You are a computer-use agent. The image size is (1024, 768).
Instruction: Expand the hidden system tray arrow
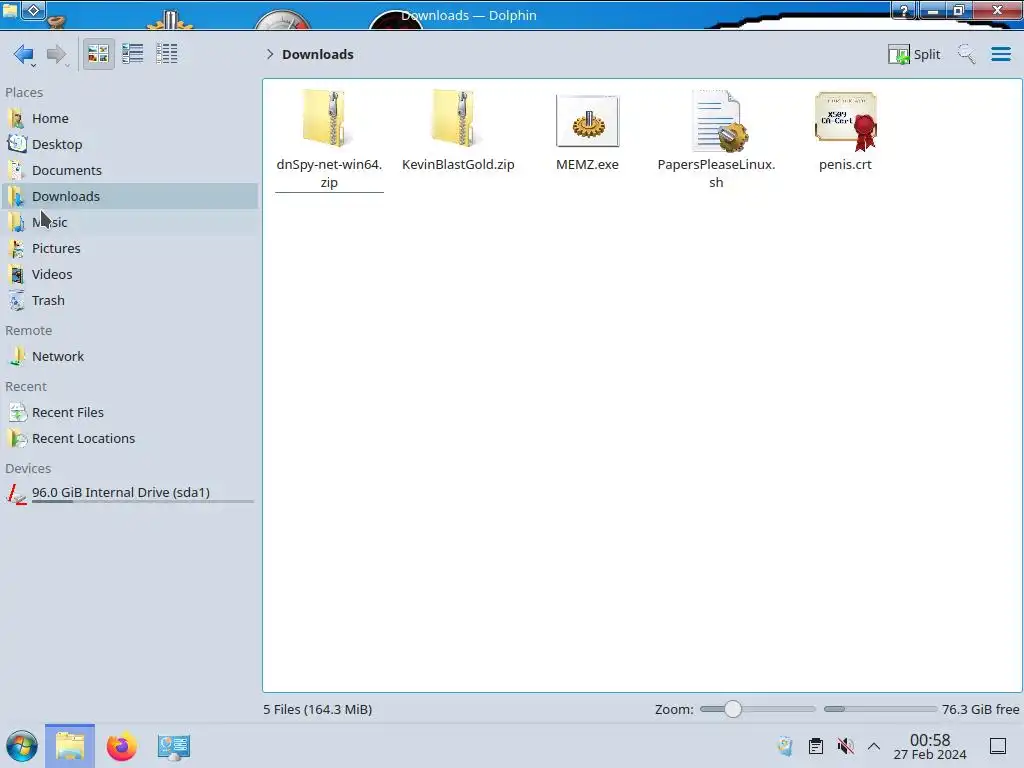[874, 746]
